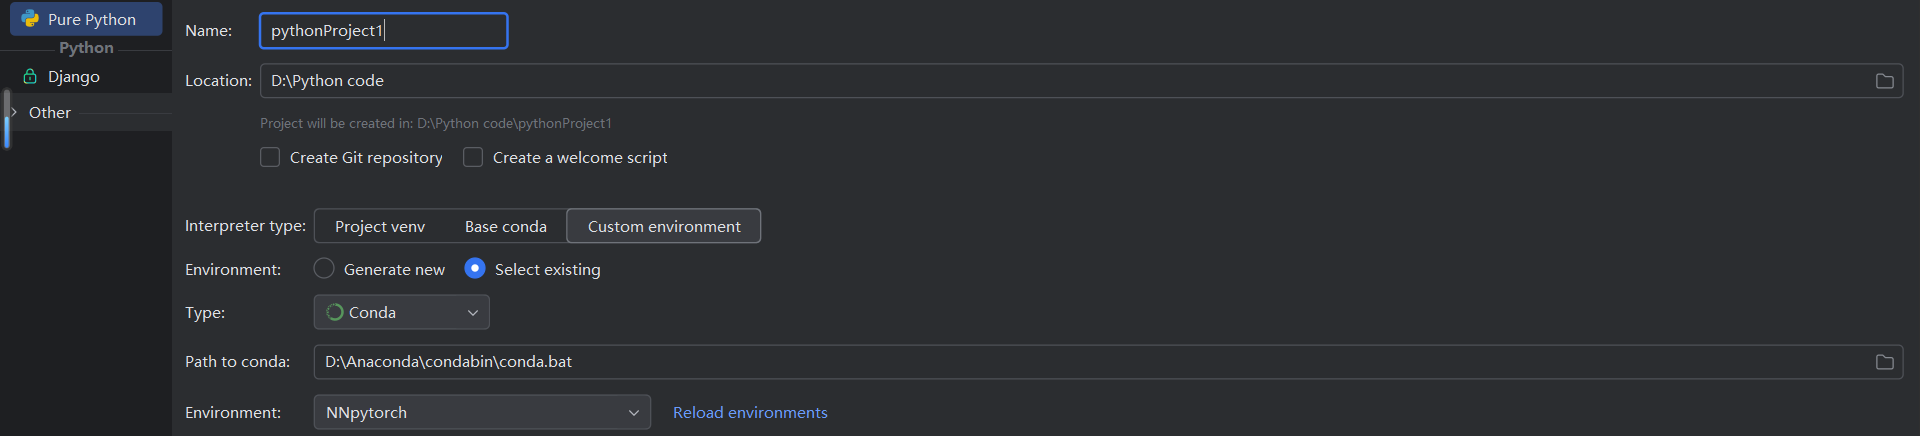Click the project Name input field

click(384, 31)
